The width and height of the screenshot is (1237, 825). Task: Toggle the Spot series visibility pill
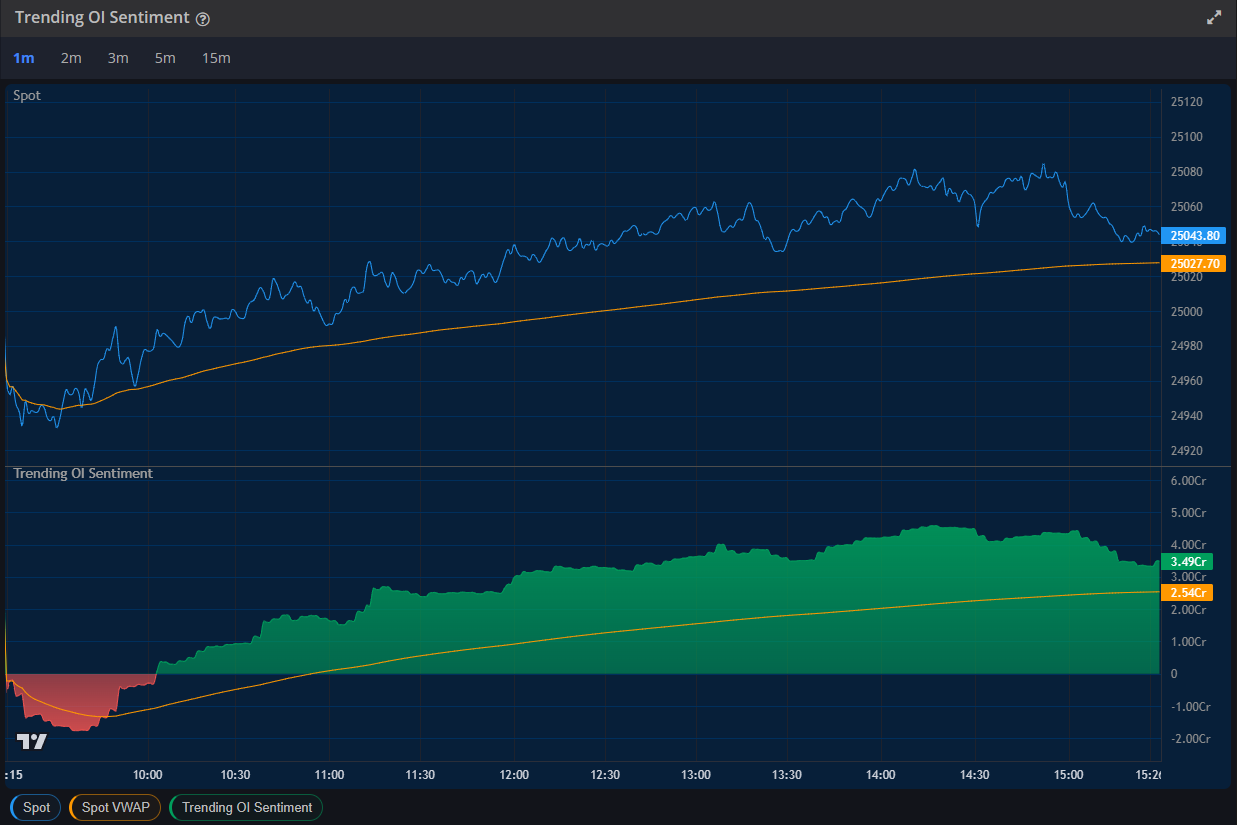pyautogui.click(x=35, y=807)
